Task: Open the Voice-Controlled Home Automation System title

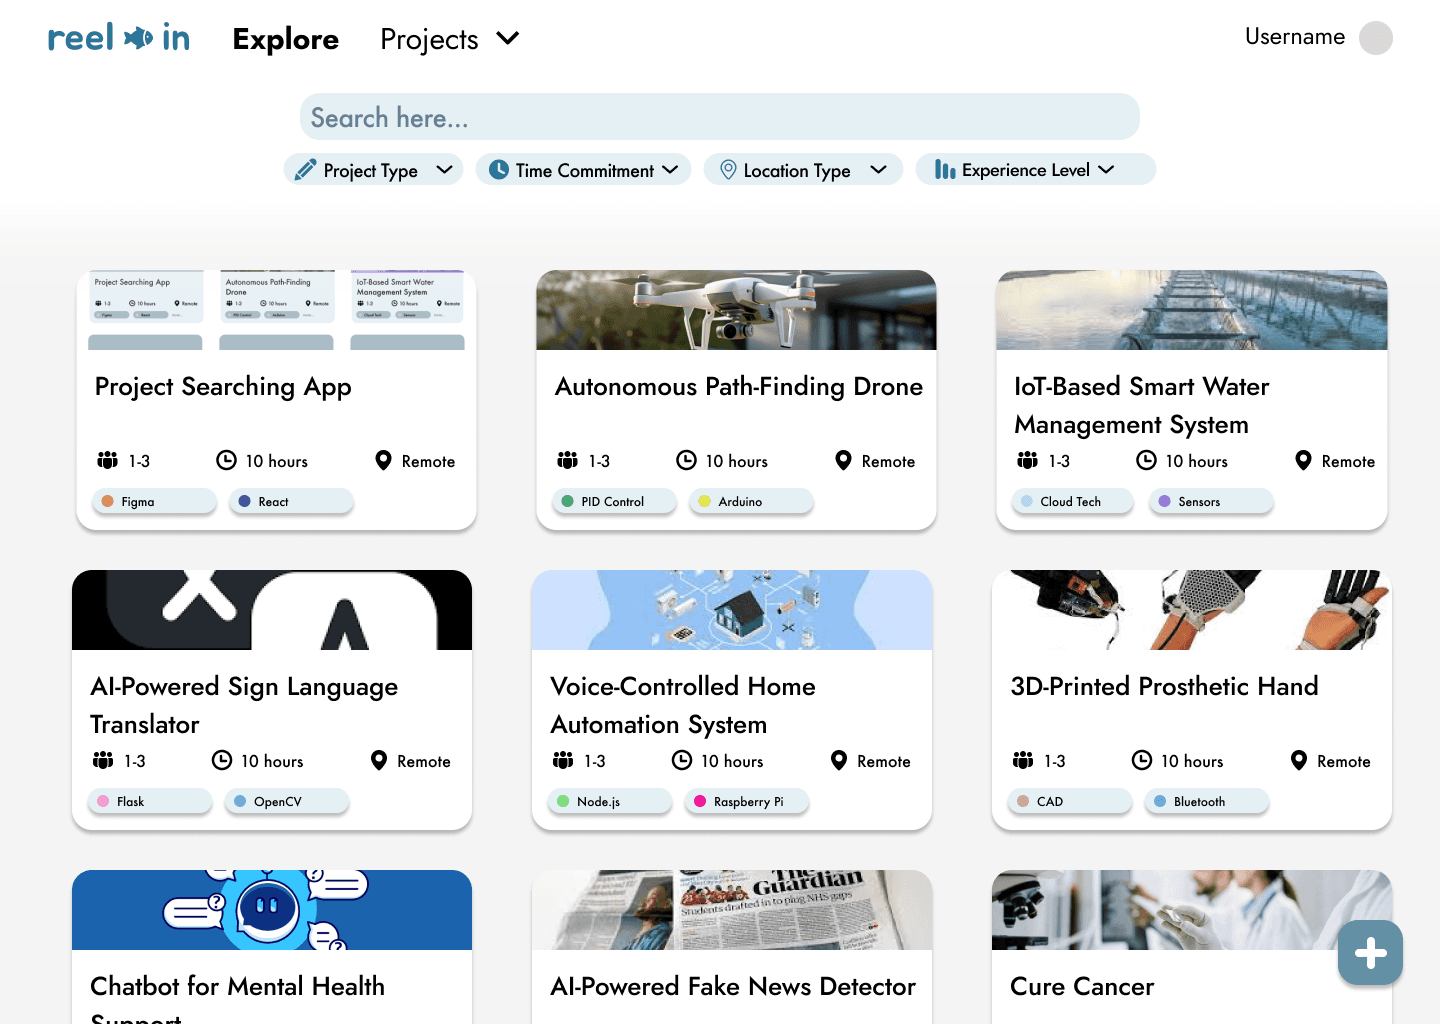Action: pyautogui.click(x=683, y=705)
